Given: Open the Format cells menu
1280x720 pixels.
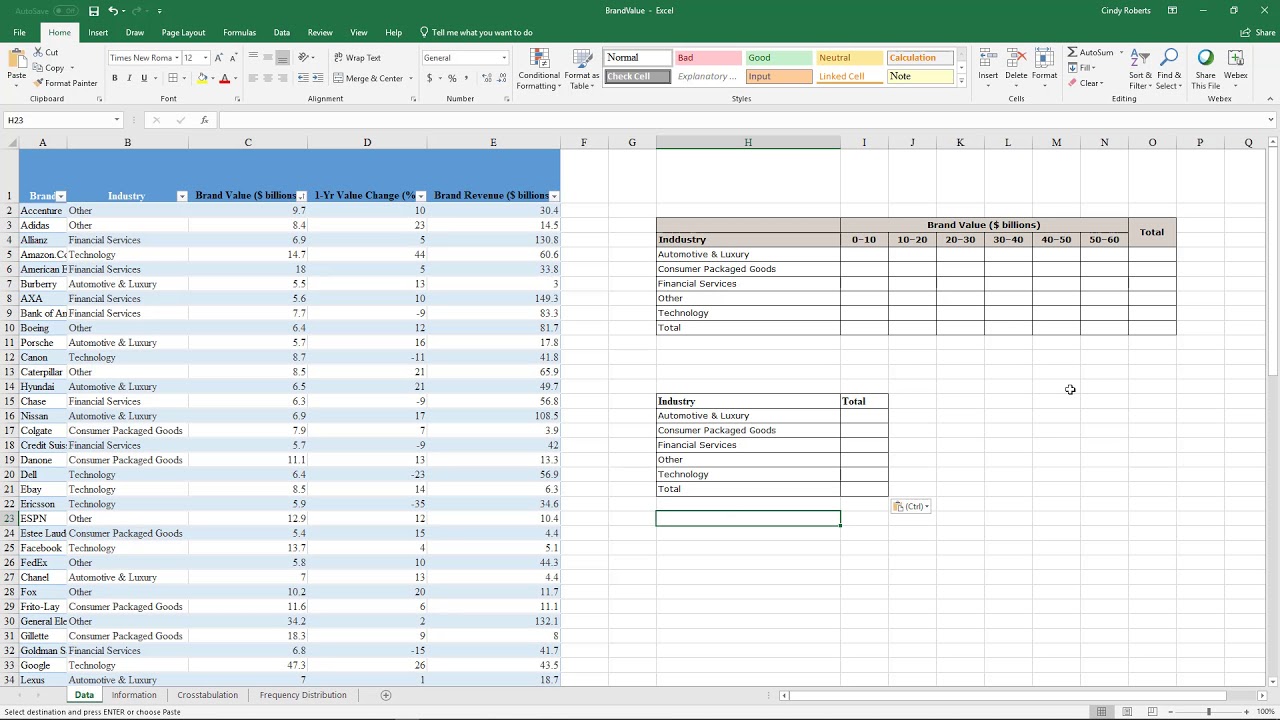Looking at the screenshot, I should (x=1044, y=66).
